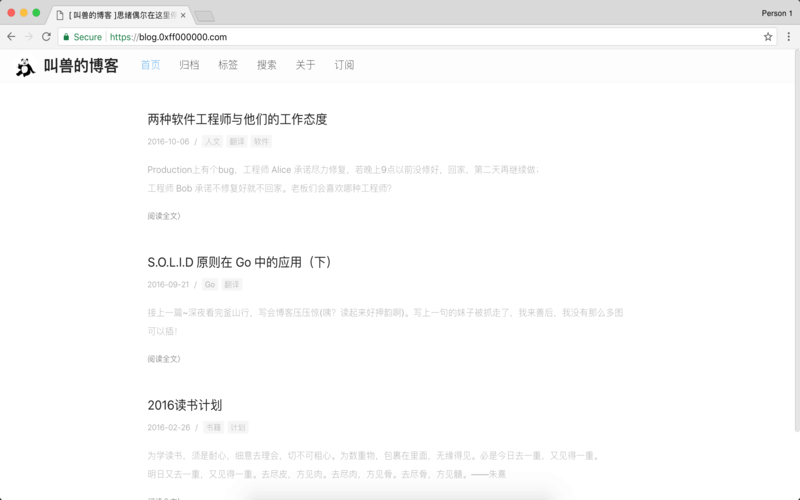This screenshot has height=500, width=800.
Task: Click the Person 1 profile button
Action: coord(776,13)
